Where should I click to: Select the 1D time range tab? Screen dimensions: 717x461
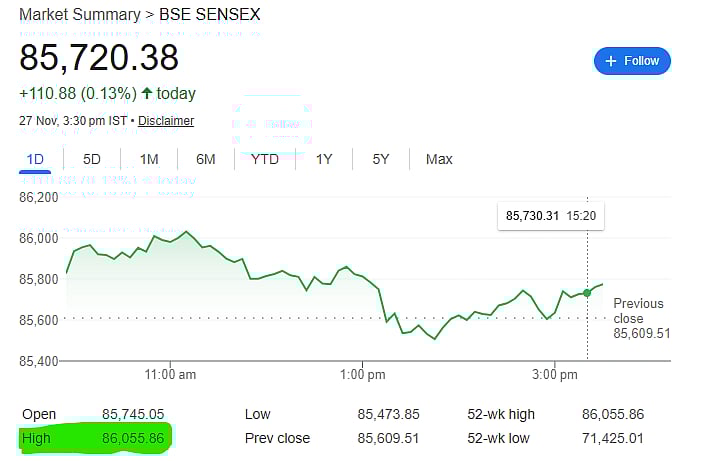click(x=35, y=159)
